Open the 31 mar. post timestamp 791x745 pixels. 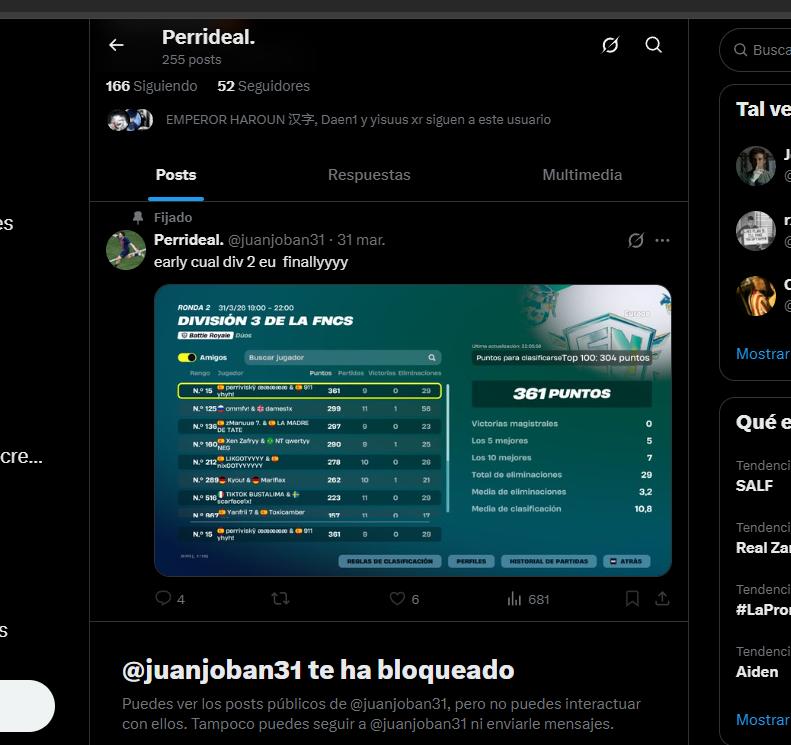(361, 240)
